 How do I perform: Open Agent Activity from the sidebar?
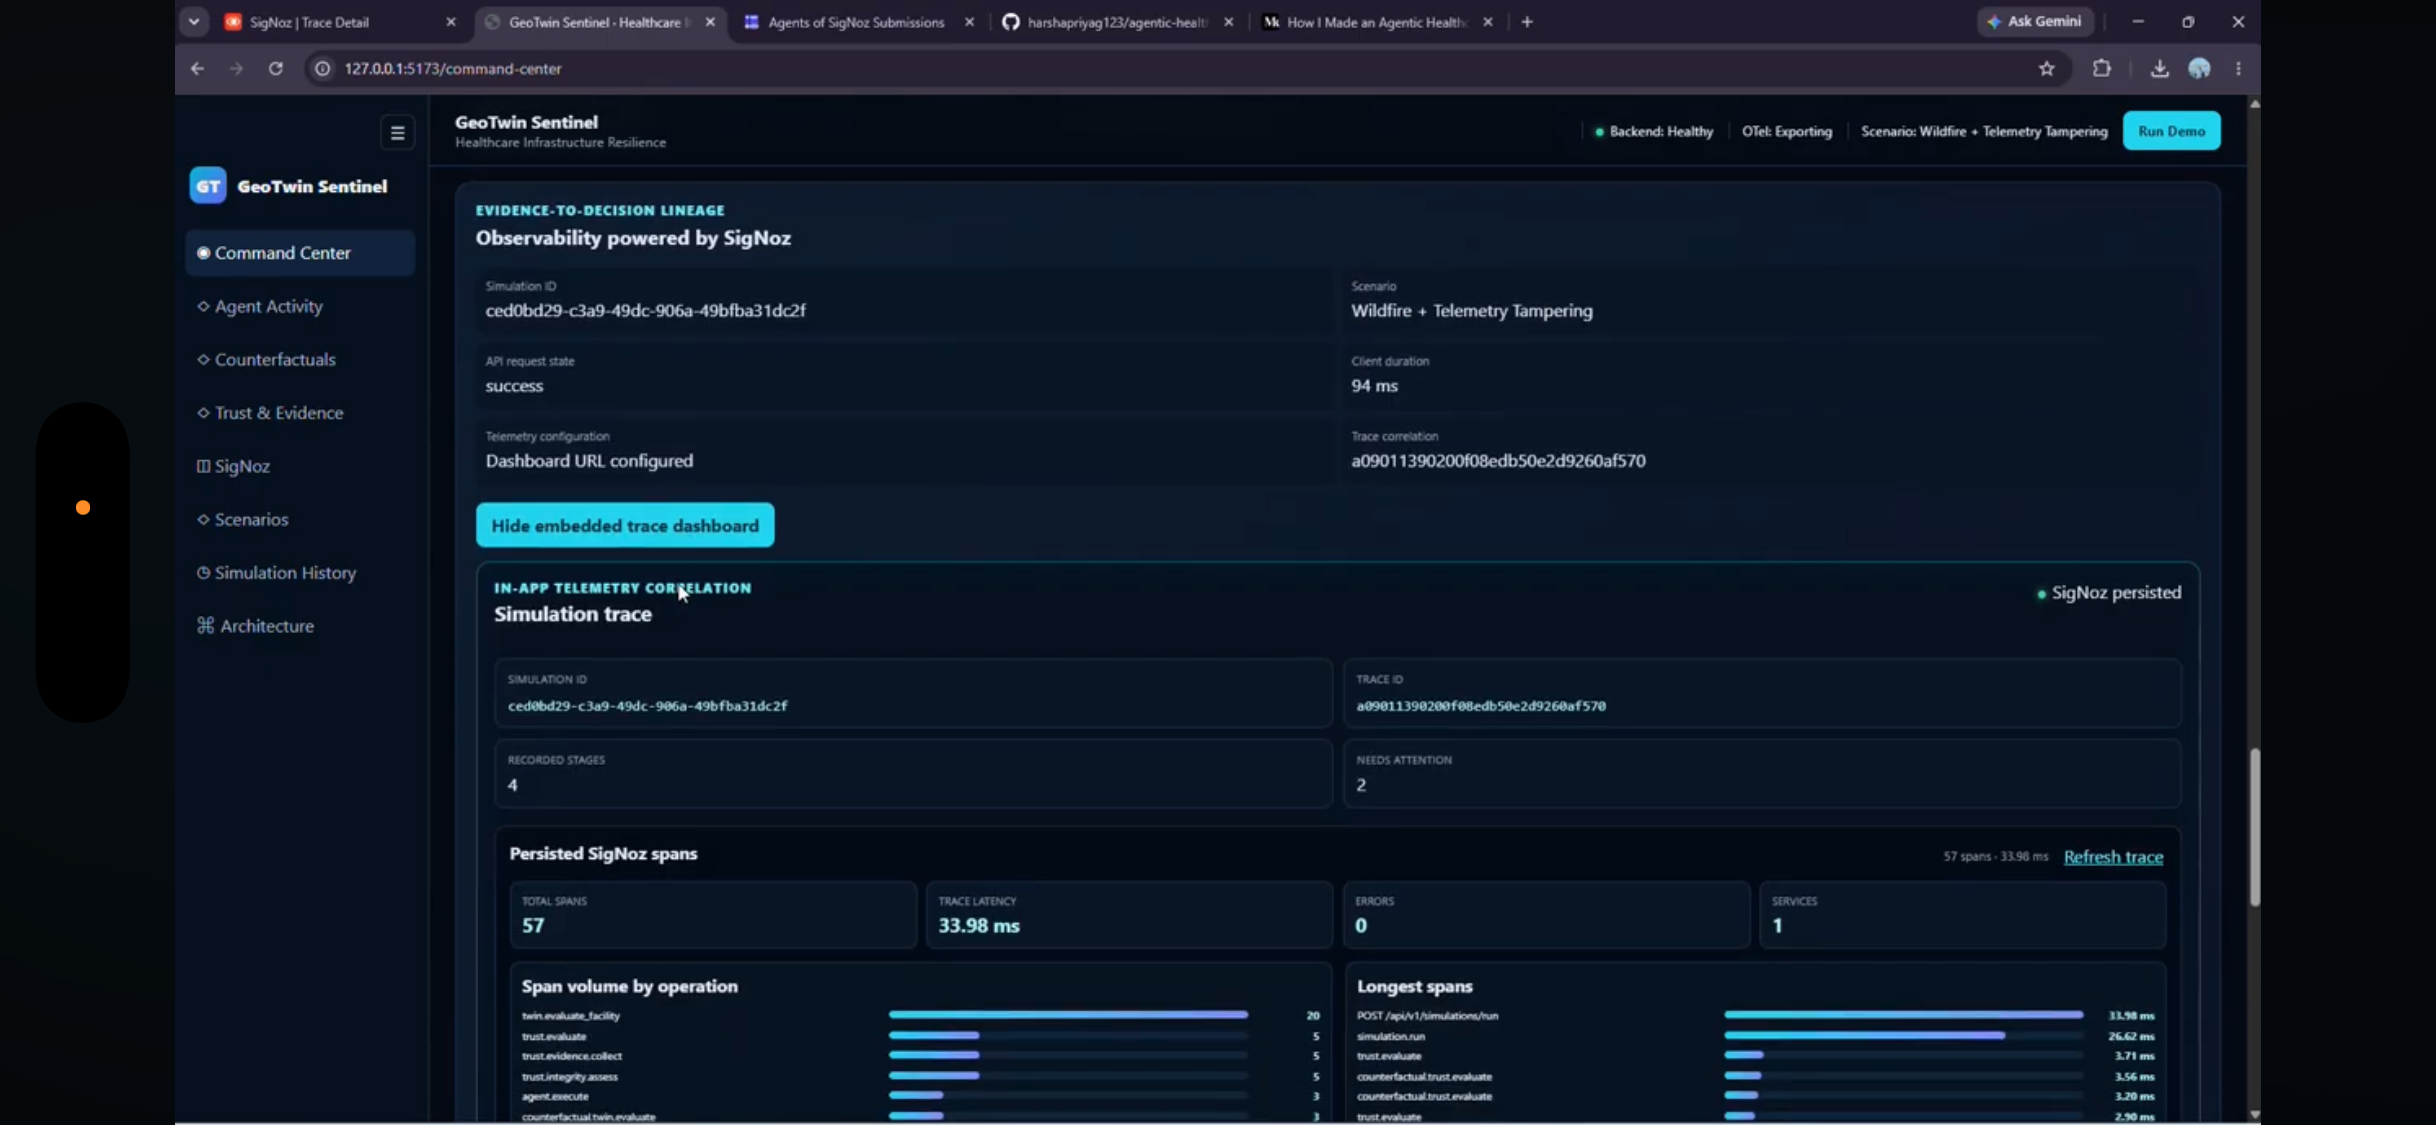click(x=300, y=306)
